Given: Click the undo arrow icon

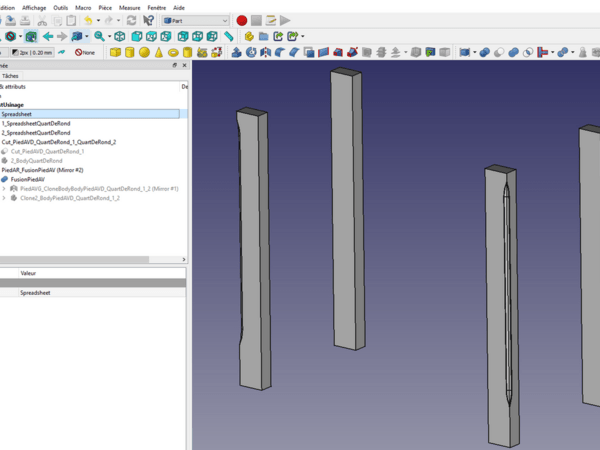Looking at the screenshot, I should pyautogui.click(x=88, y=20).
